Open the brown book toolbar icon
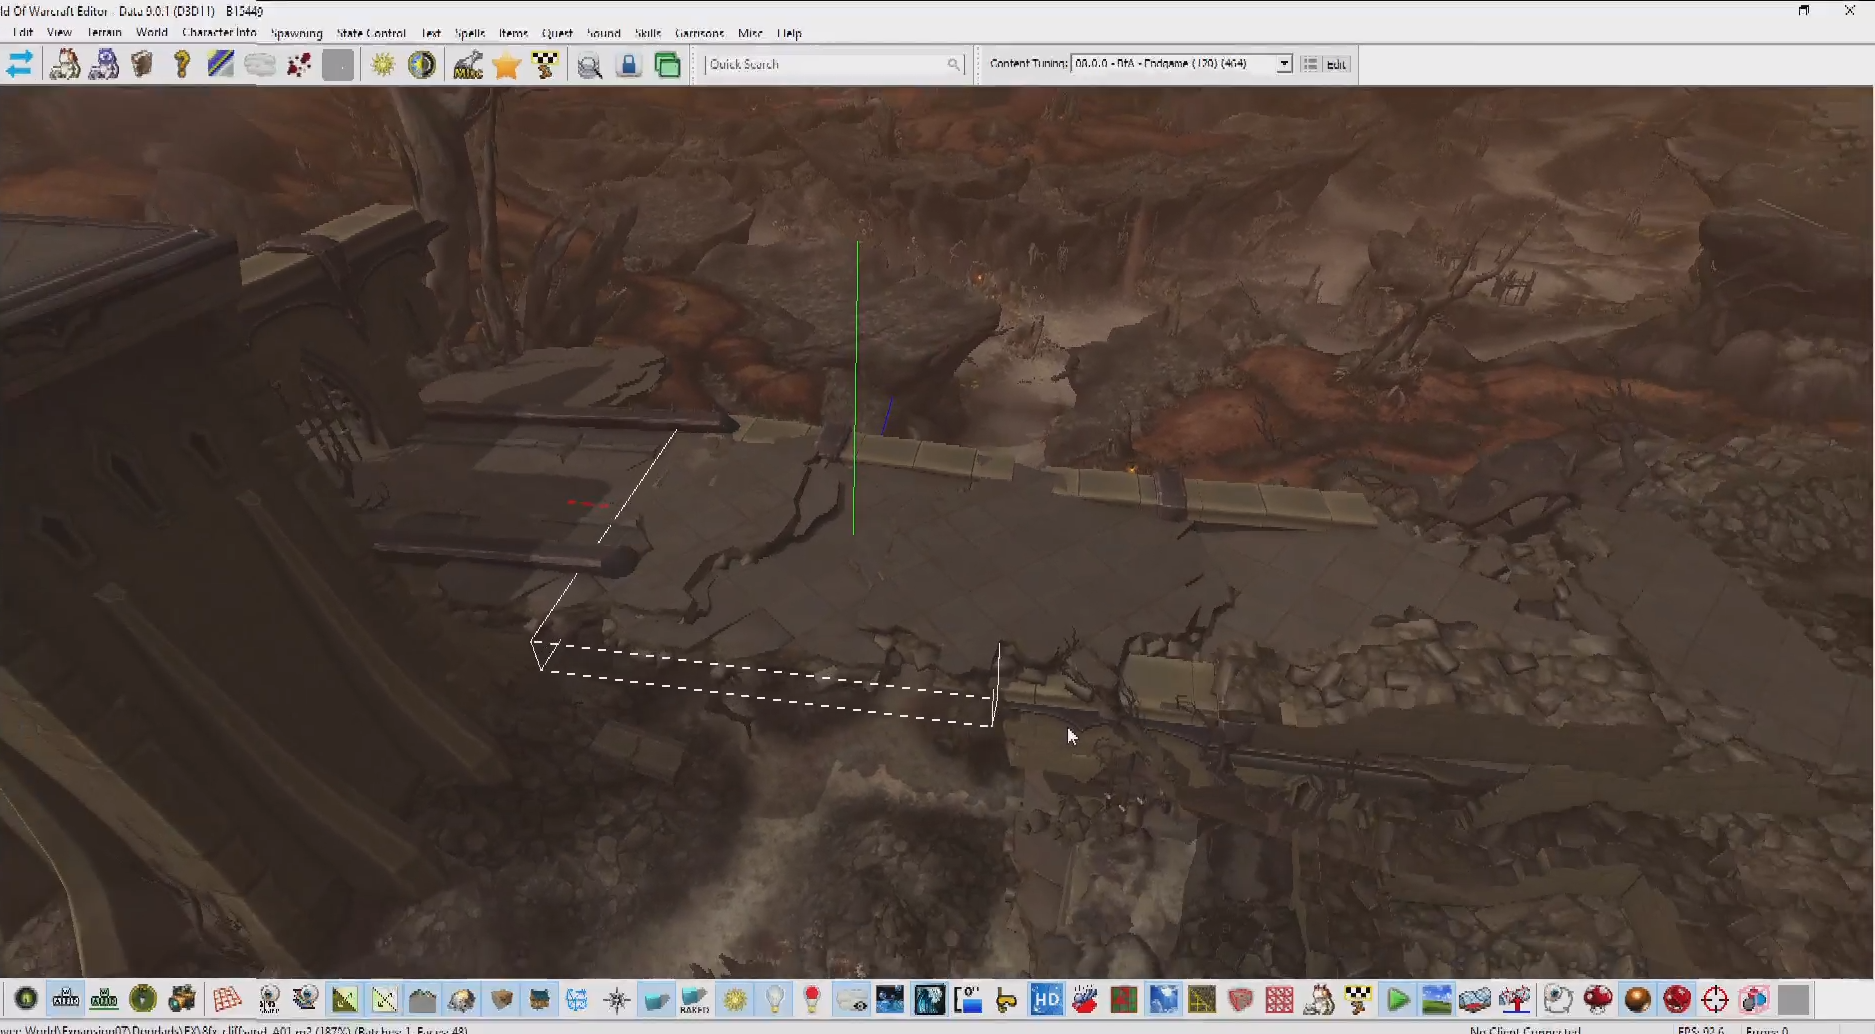Screen dimensions: 1875x1034 click(x=142, y=65)
